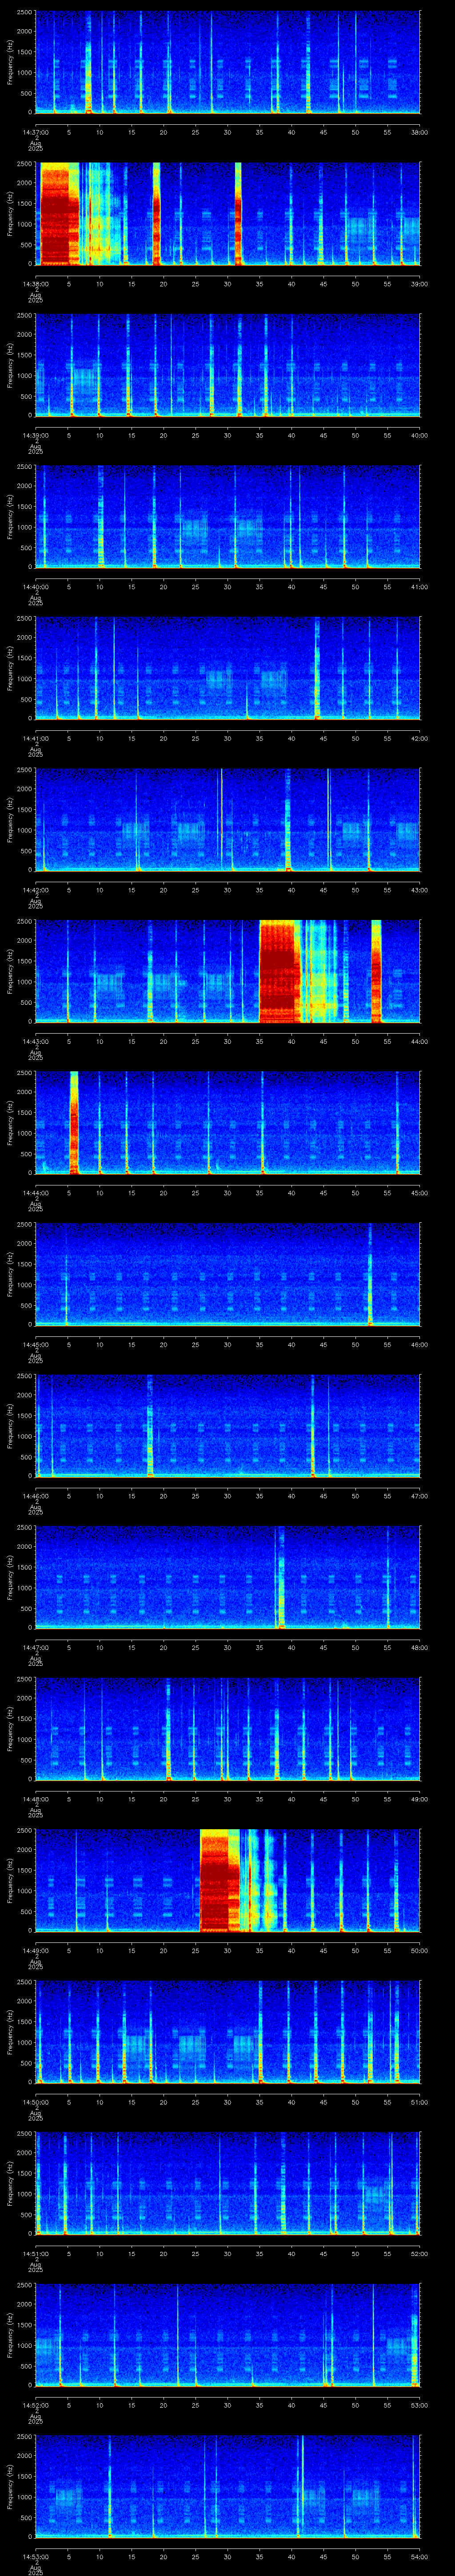
Task: Select the spectrogram panel beginning at 14:41:00
Action: [228, 669]
